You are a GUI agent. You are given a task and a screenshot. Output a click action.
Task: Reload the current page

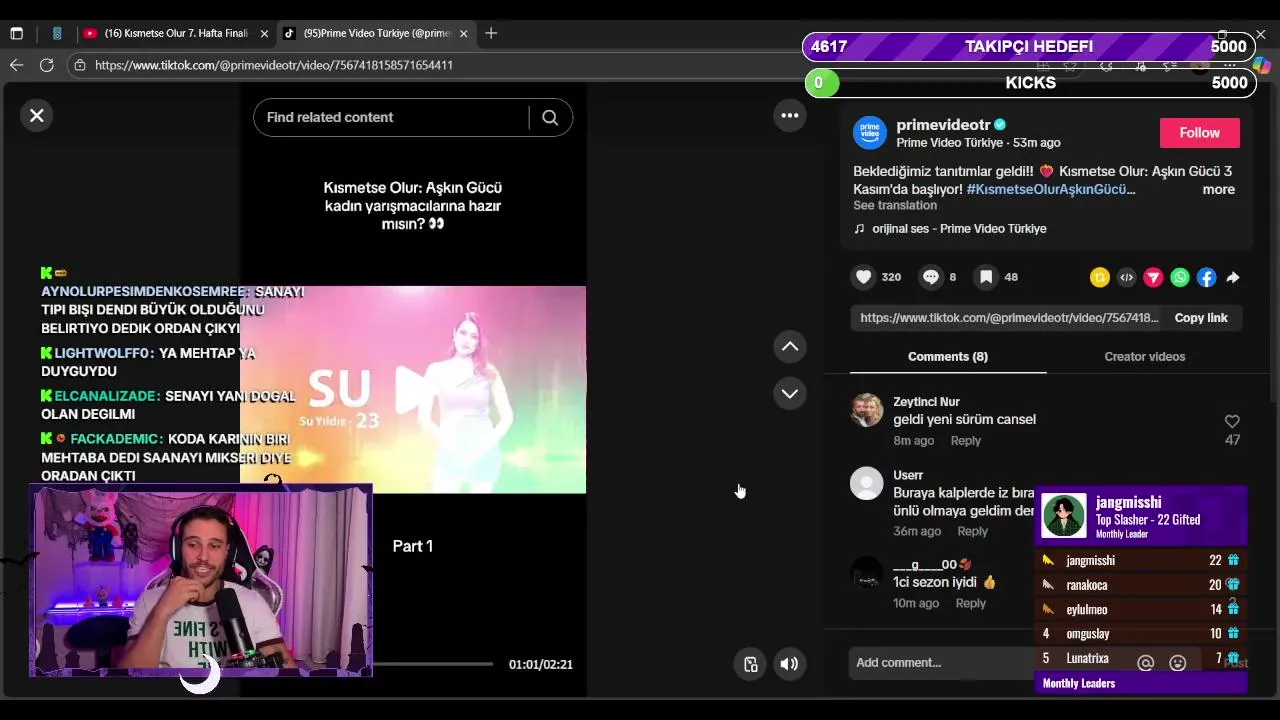tap(46, 65)
